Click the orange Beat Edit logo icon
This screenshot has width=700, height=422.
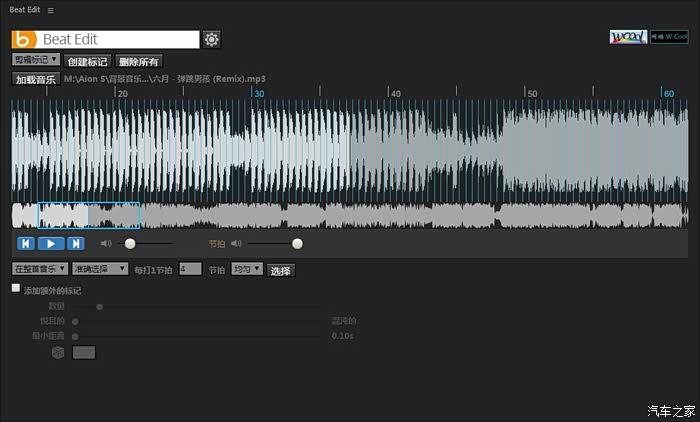click(24, 39)
